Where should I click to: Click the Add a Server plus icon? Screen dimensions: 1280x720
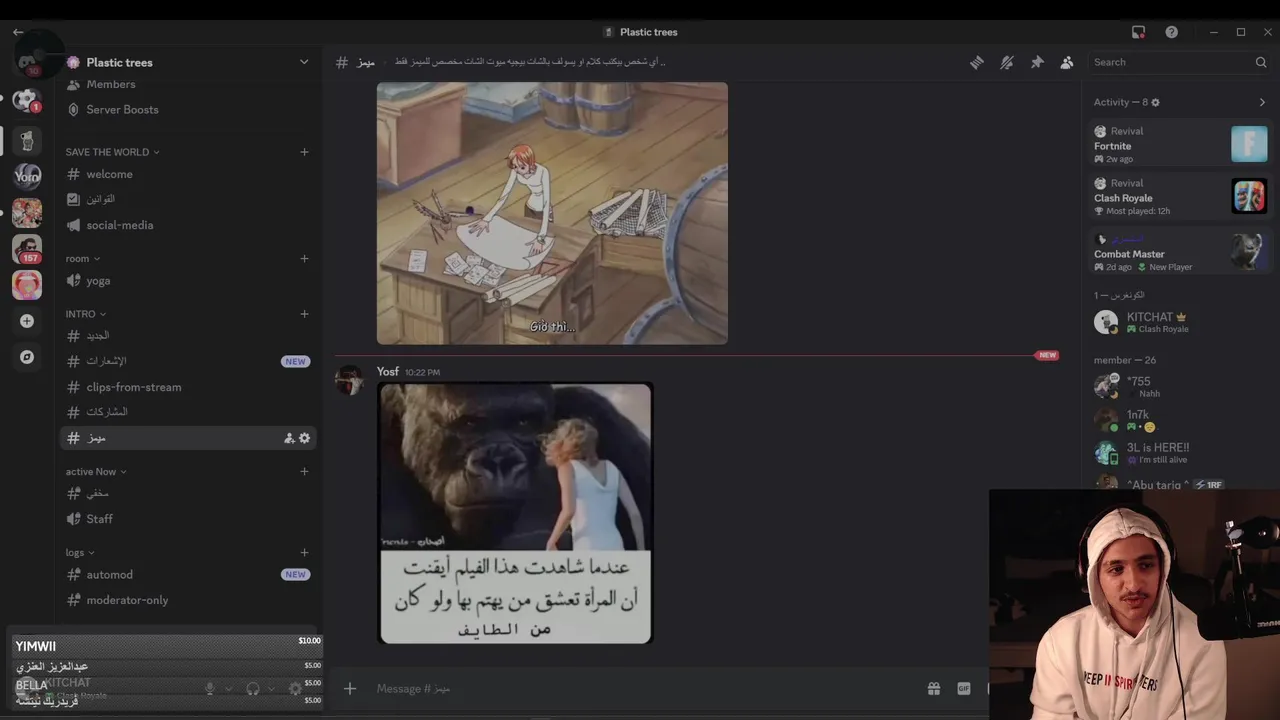pos(27,321)
